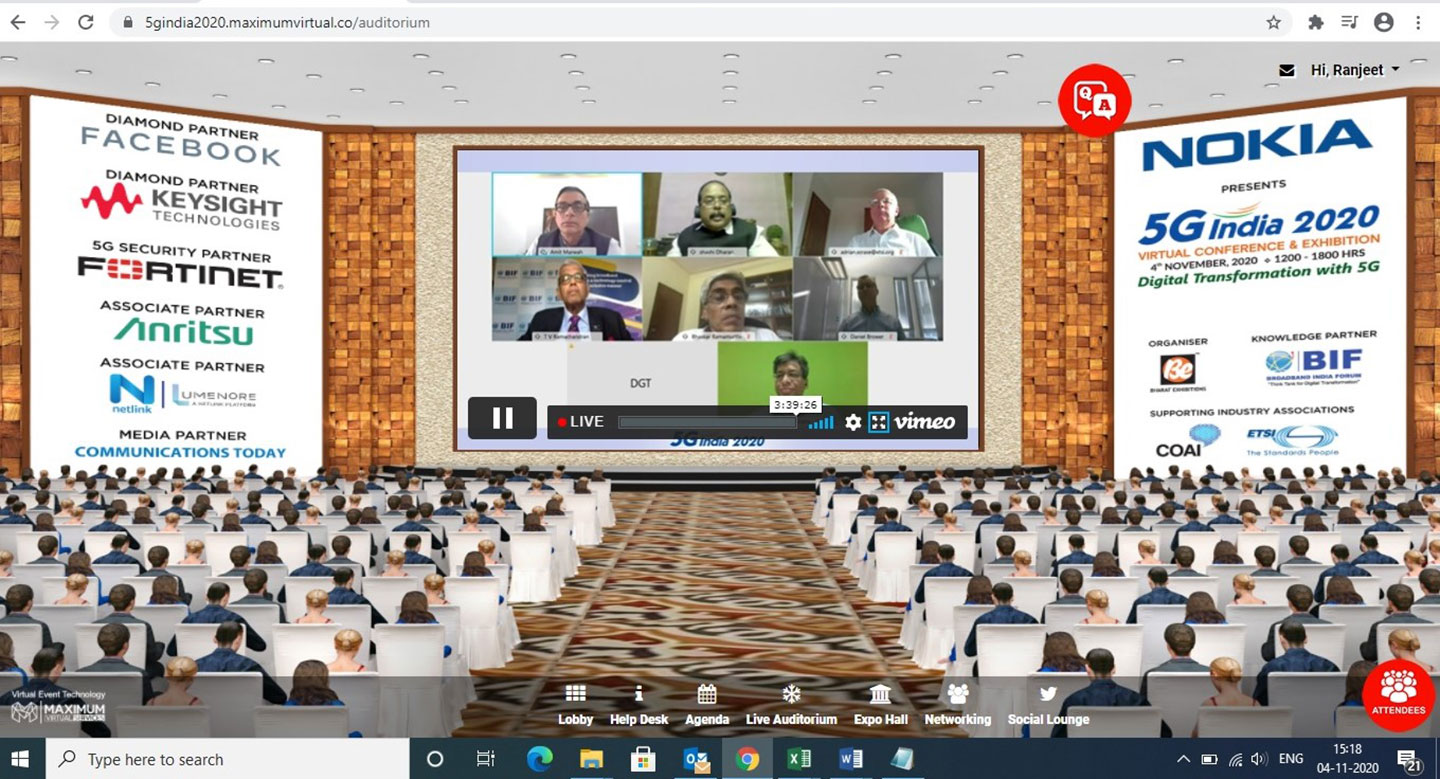This screenshot has height=779, width=1440.
Task: Click the Nokia logo on right banner
Action: click(1257, 147)
